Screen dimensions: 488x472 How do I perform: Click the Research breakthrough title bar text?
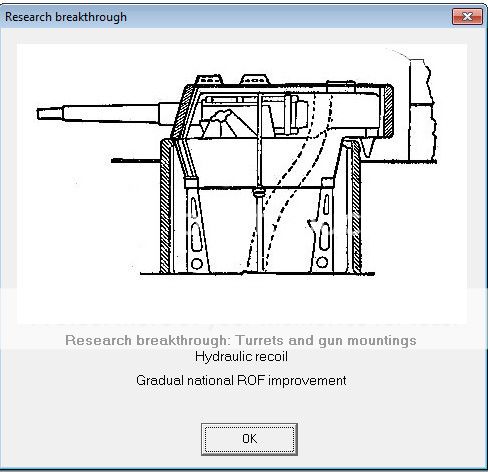click(x=66, y=17)
